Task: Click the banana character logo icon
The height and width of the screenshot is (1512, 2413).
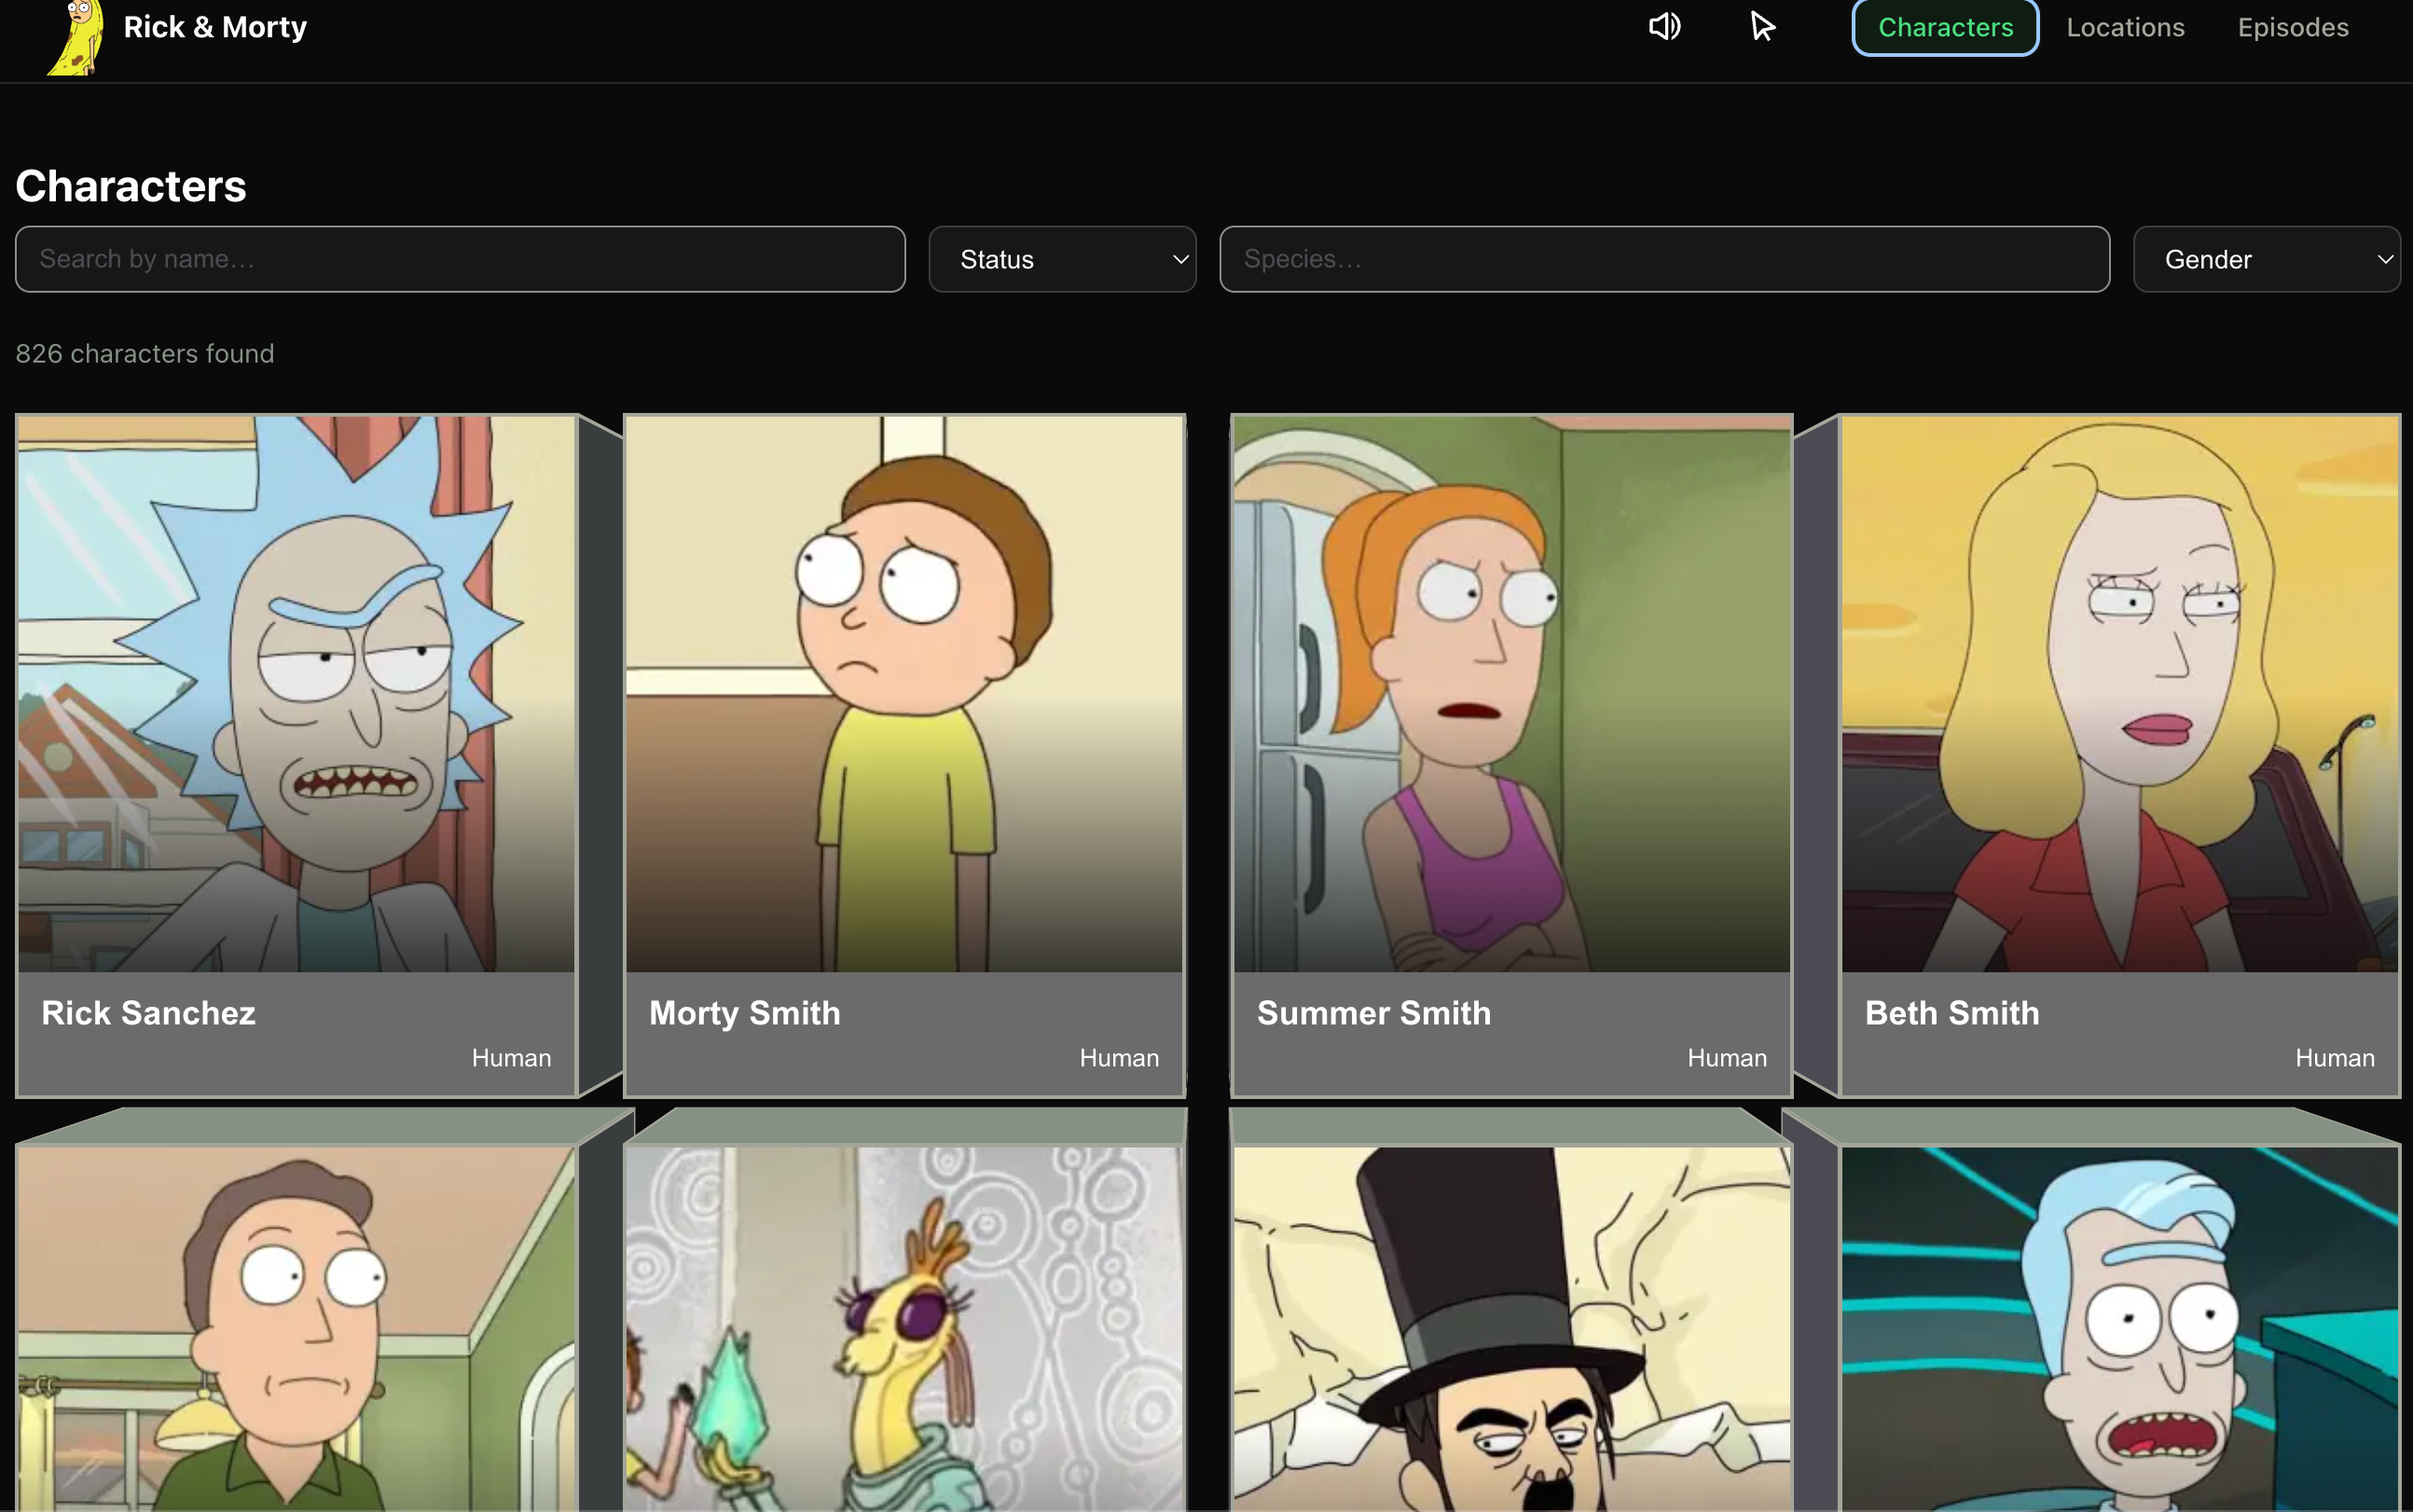Action: click(76, 38)
